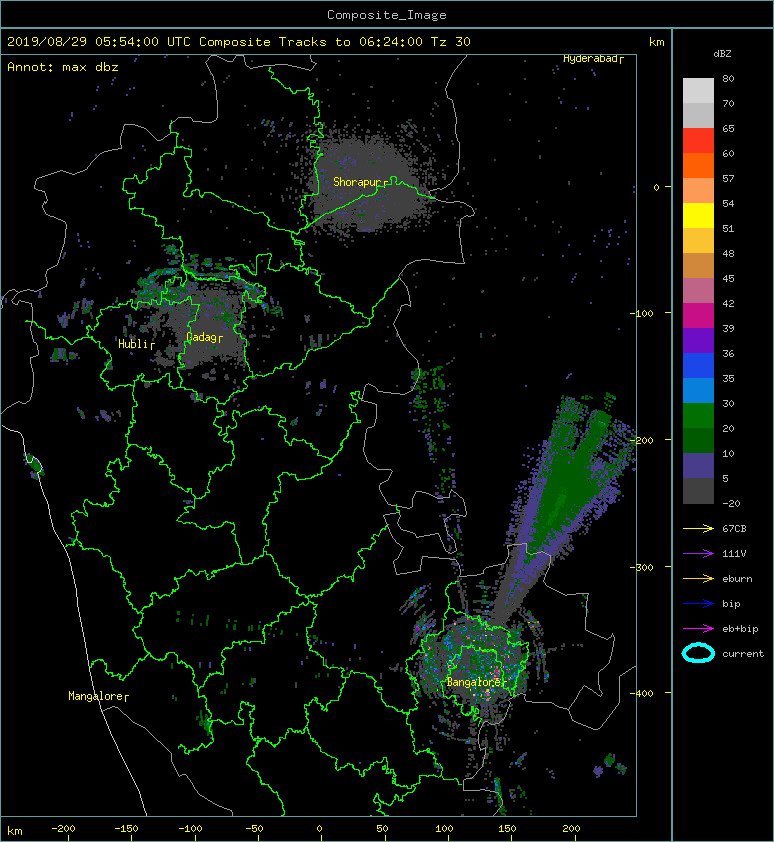Click the -300 tick on right axis
Viewport: 774px width, 842px height.
tap(642, 567)
